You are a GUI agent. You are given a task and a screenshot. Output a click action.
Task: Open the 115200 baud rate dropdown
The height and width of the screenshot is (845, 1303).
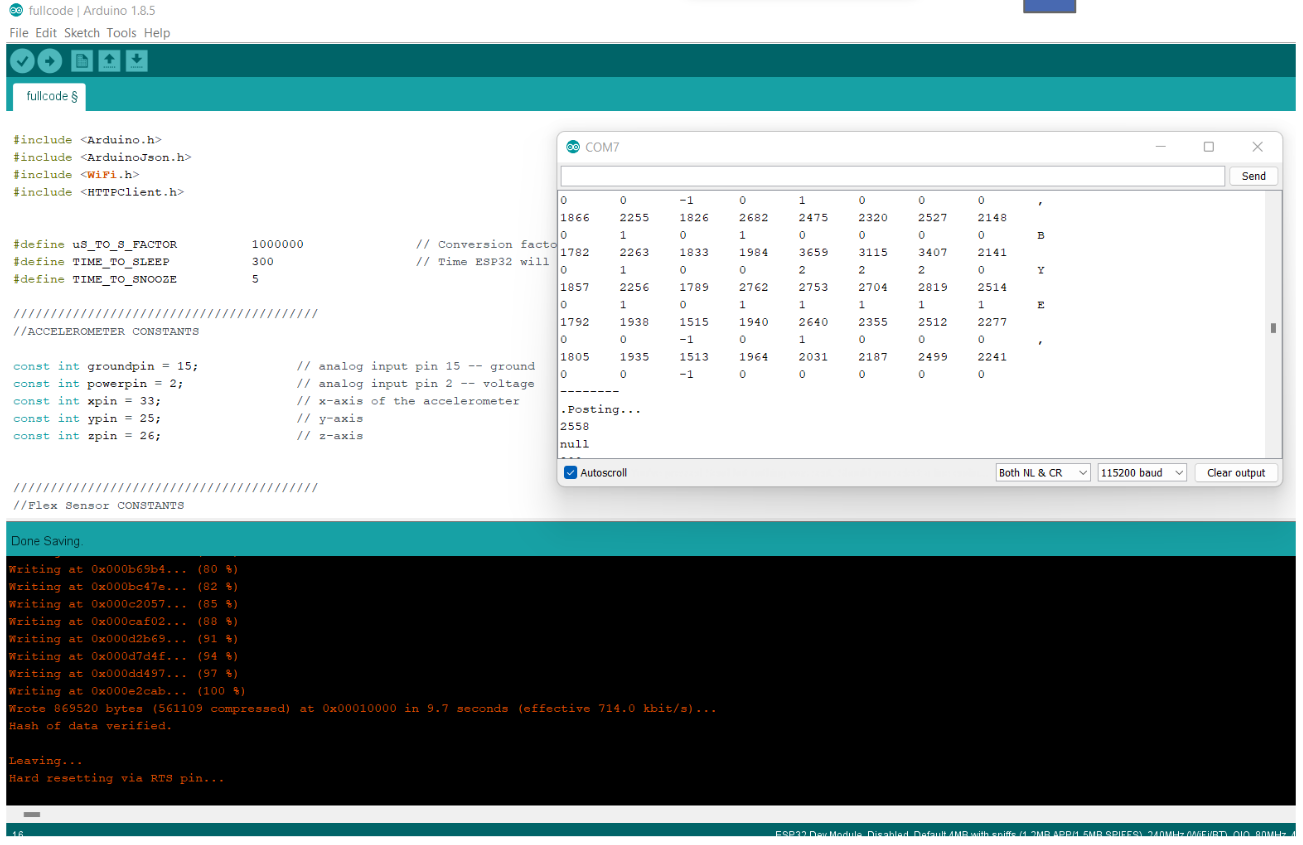(x=1142, y=473)
